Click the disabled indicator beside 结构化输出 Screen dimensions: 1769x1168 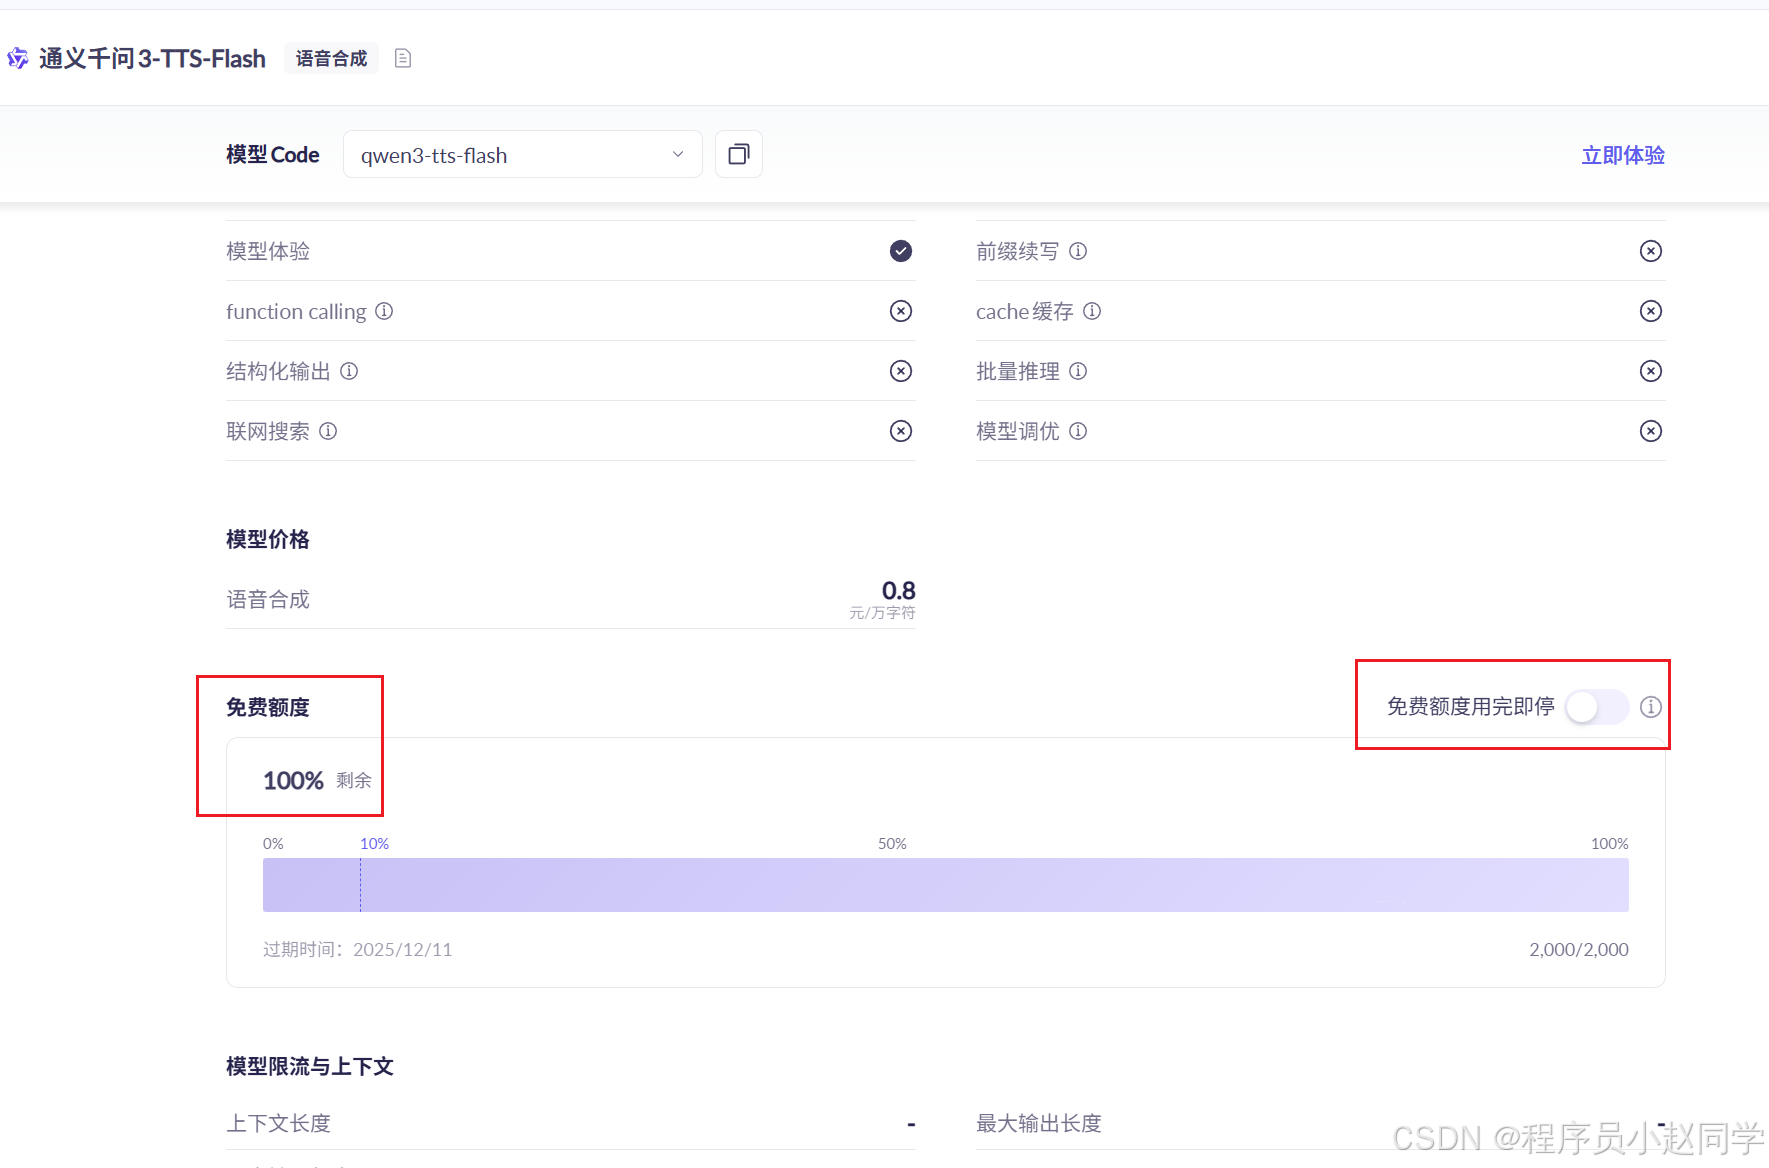900,371
